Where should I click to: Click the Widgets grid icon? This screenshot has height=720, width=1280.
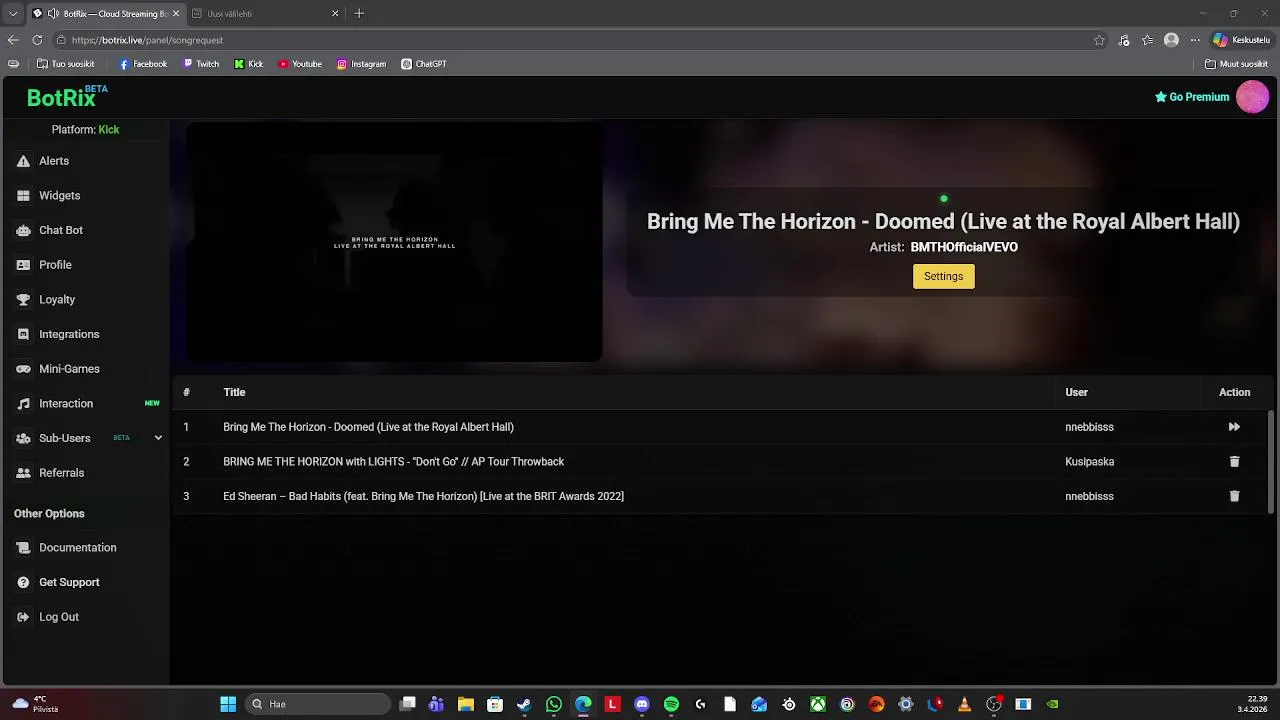point(23,196)
